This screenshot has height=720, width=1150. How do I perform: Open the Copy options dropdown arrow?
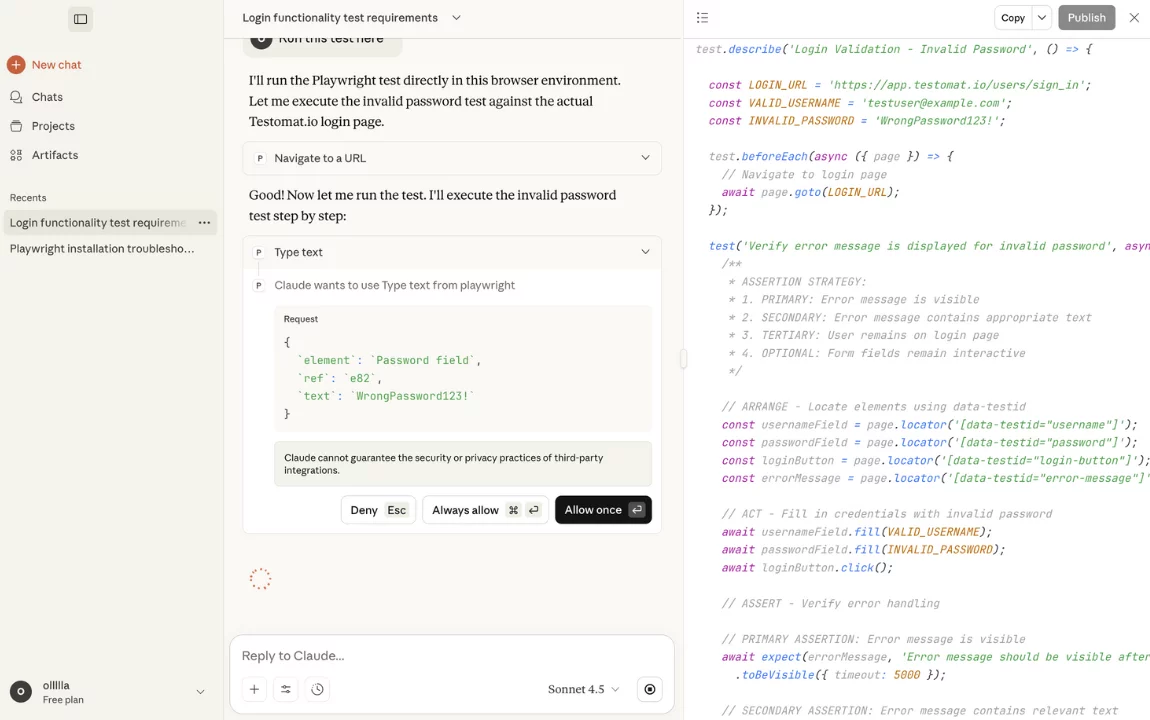1042,18
